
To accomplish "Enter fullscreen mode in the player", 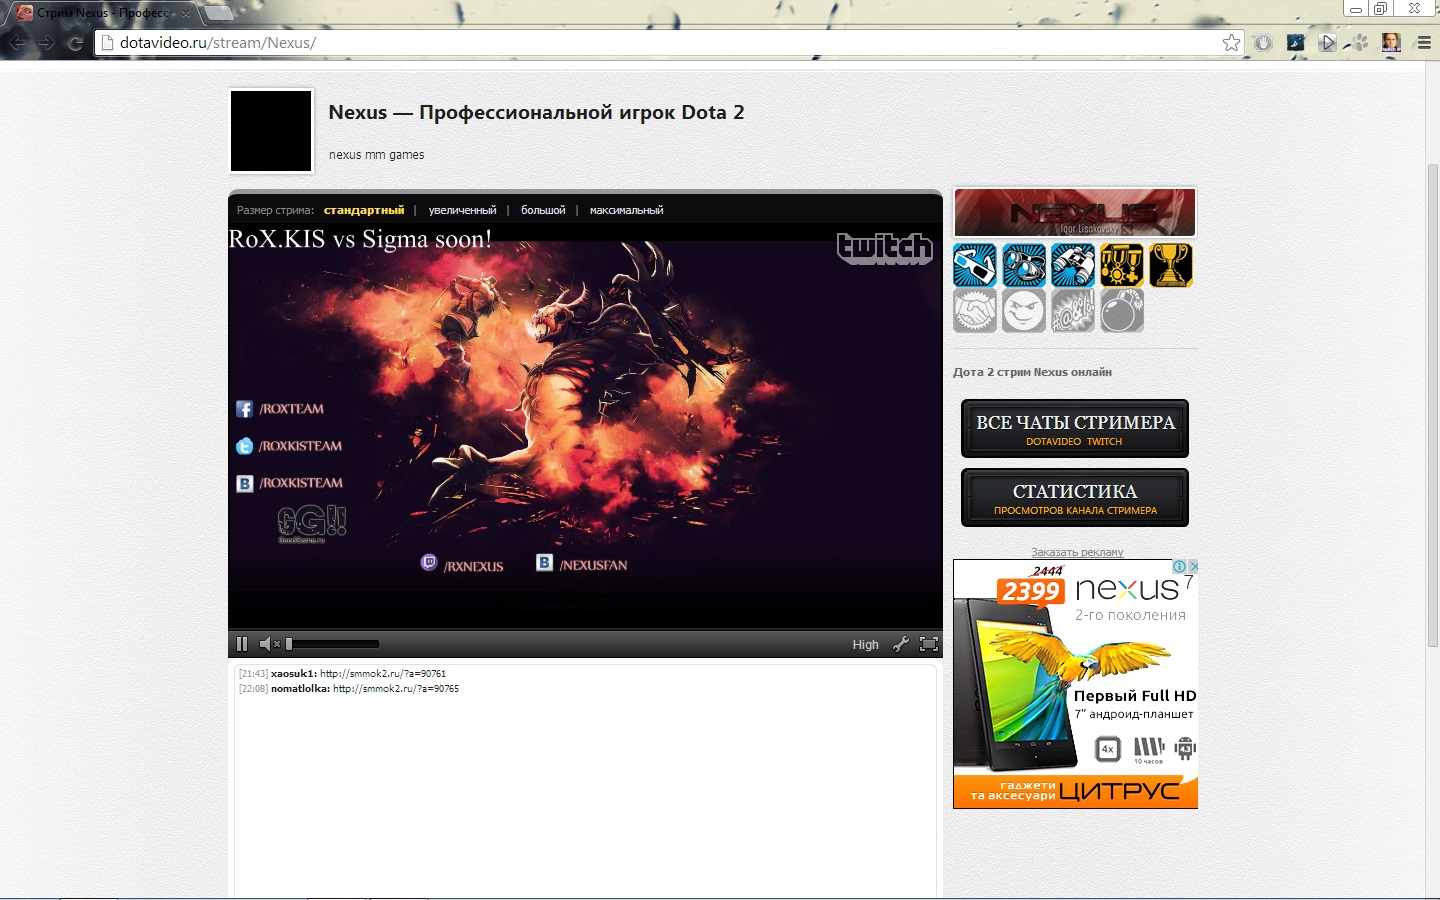I will coord(929,644).
